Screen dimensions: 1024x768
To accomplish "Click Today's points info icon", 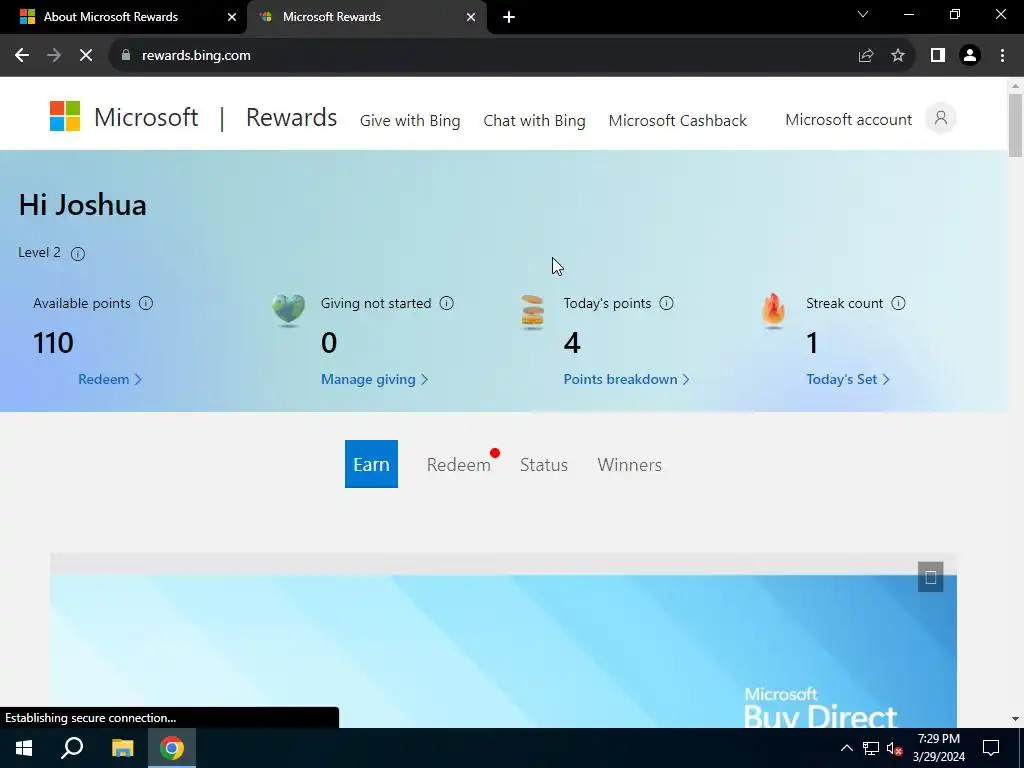I will tap(666, 303).
